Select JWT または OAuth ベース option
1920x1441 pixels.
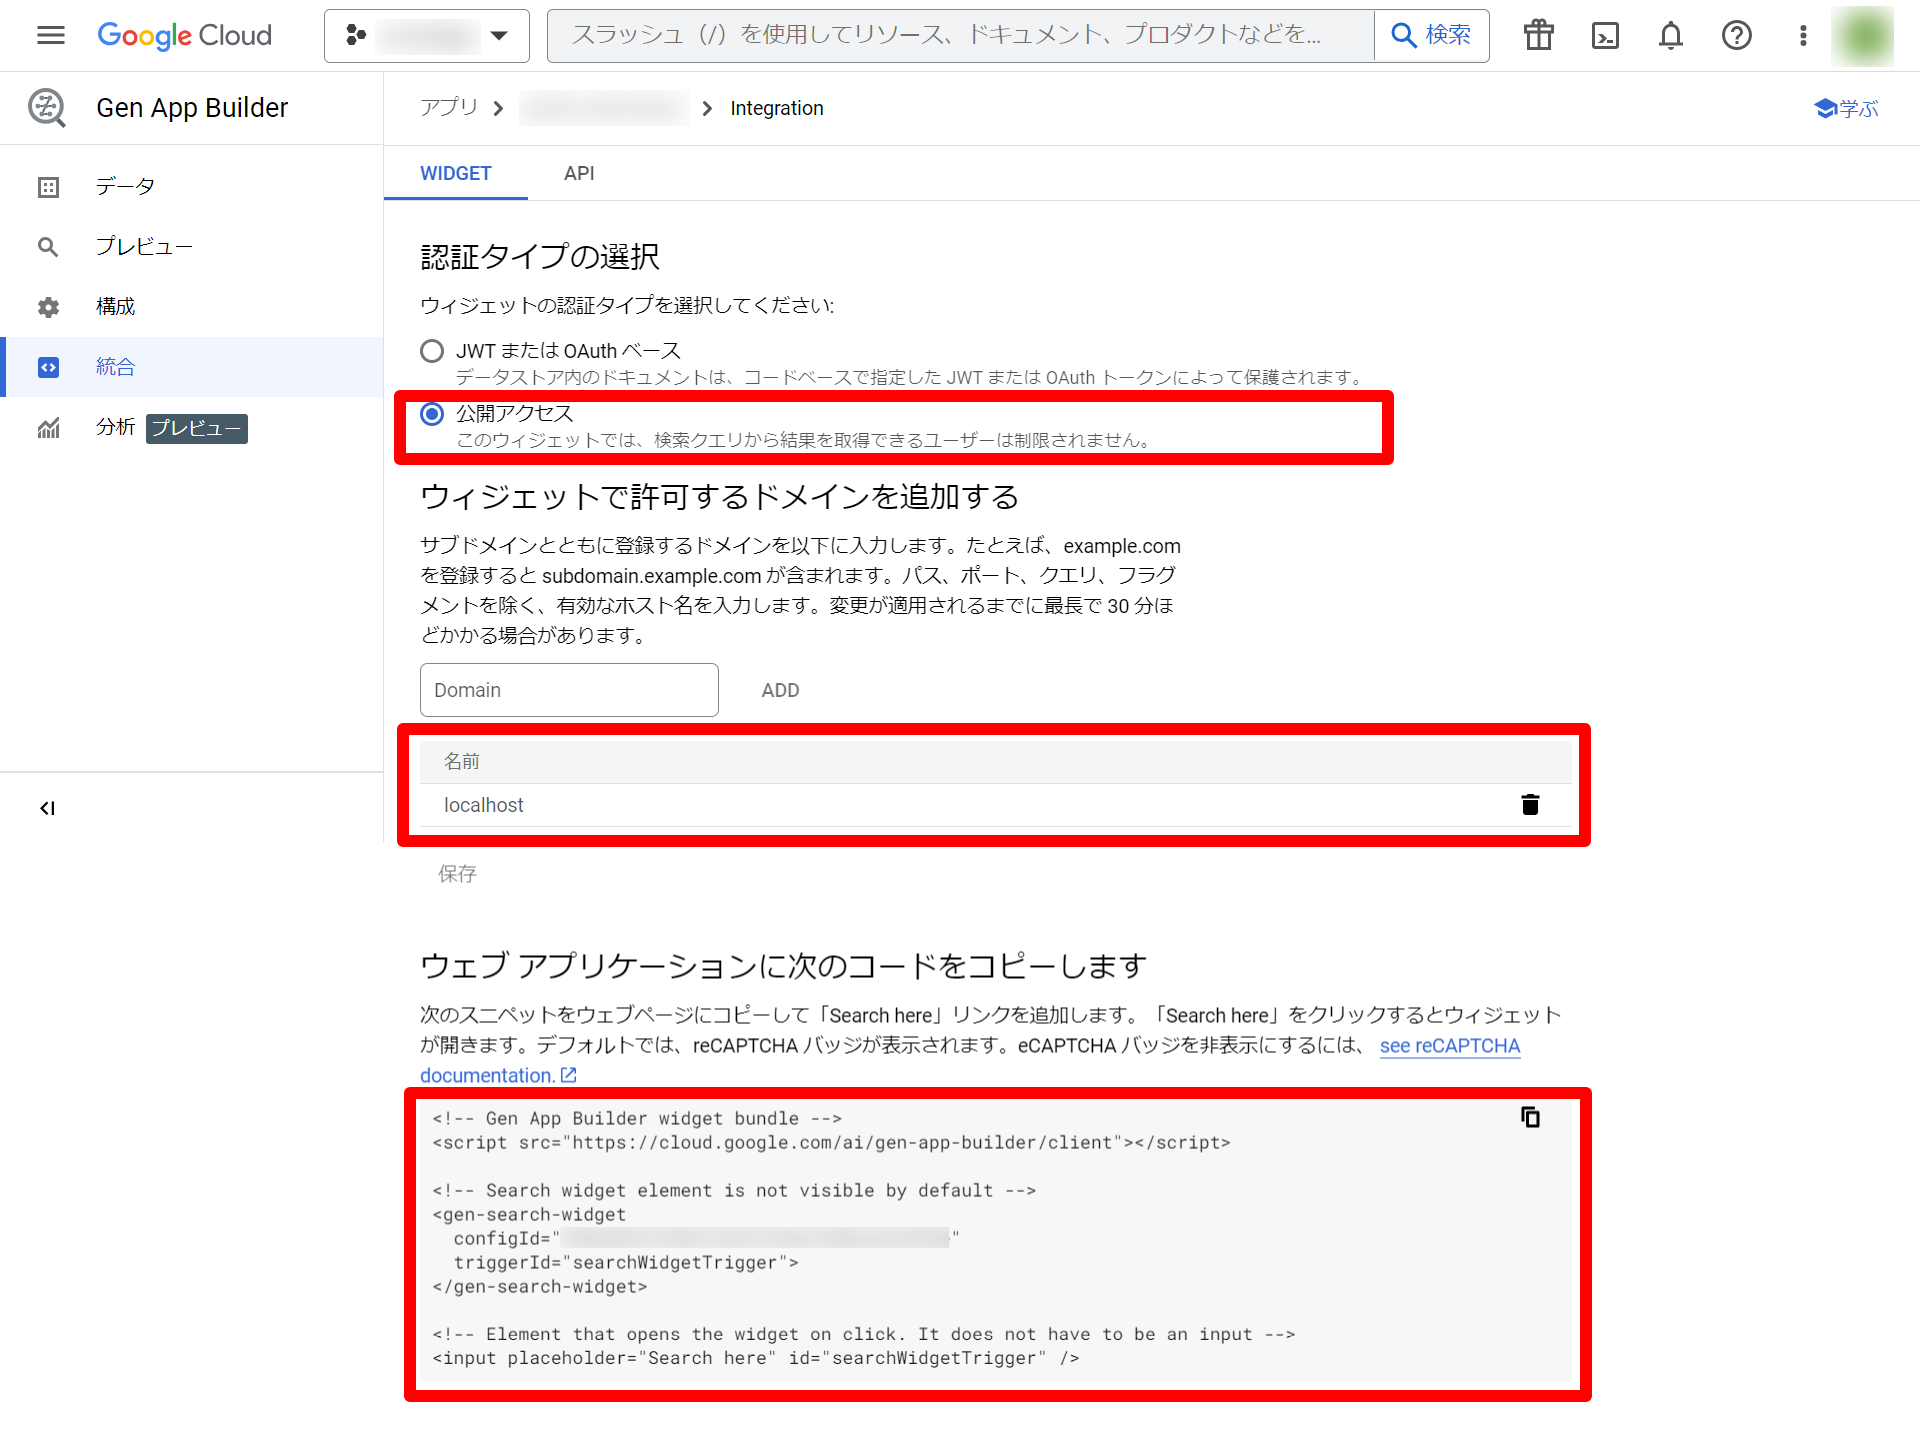(432, 351)
